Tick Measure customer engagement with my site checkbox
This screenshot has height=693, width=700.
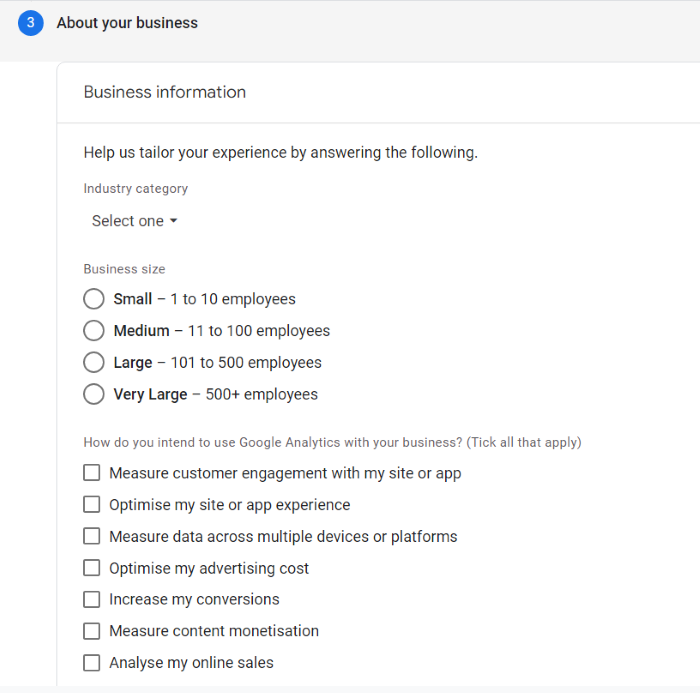[92, 473]
